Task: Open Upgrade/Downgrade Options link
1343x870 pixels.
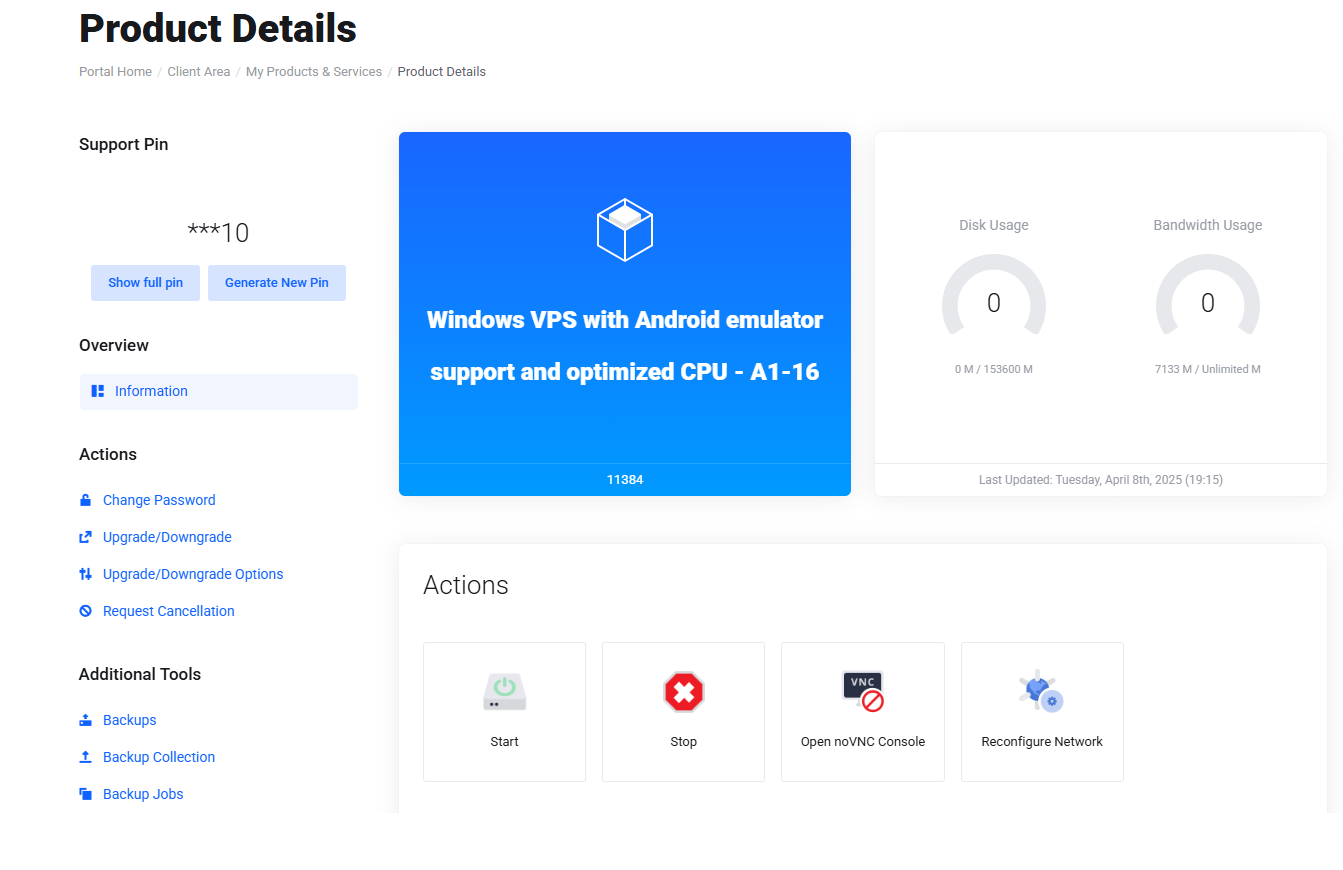Action: tap(193, 574)
